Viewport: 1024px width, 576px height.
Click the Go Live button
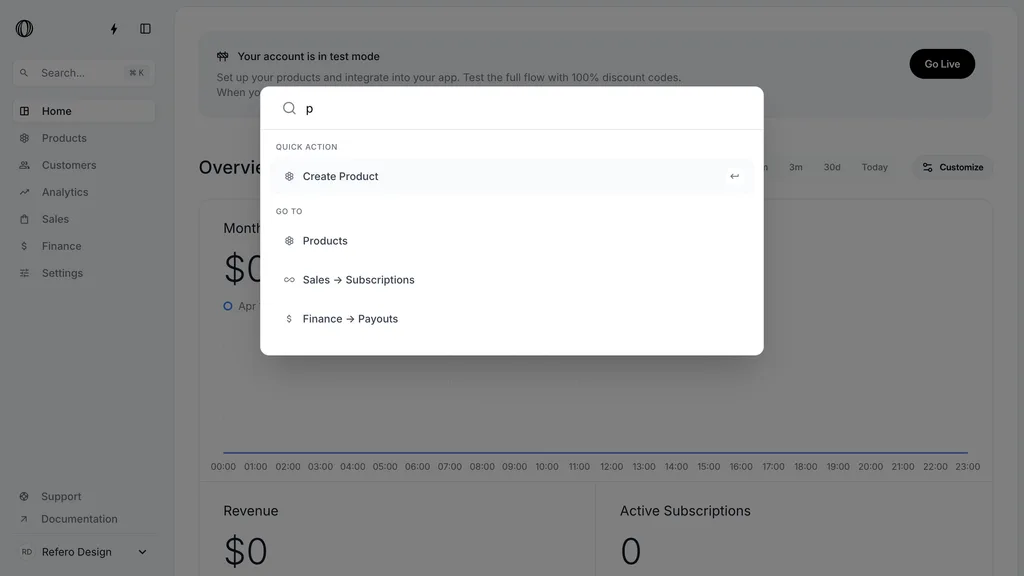pyautogui.click(x=942, y=64)
